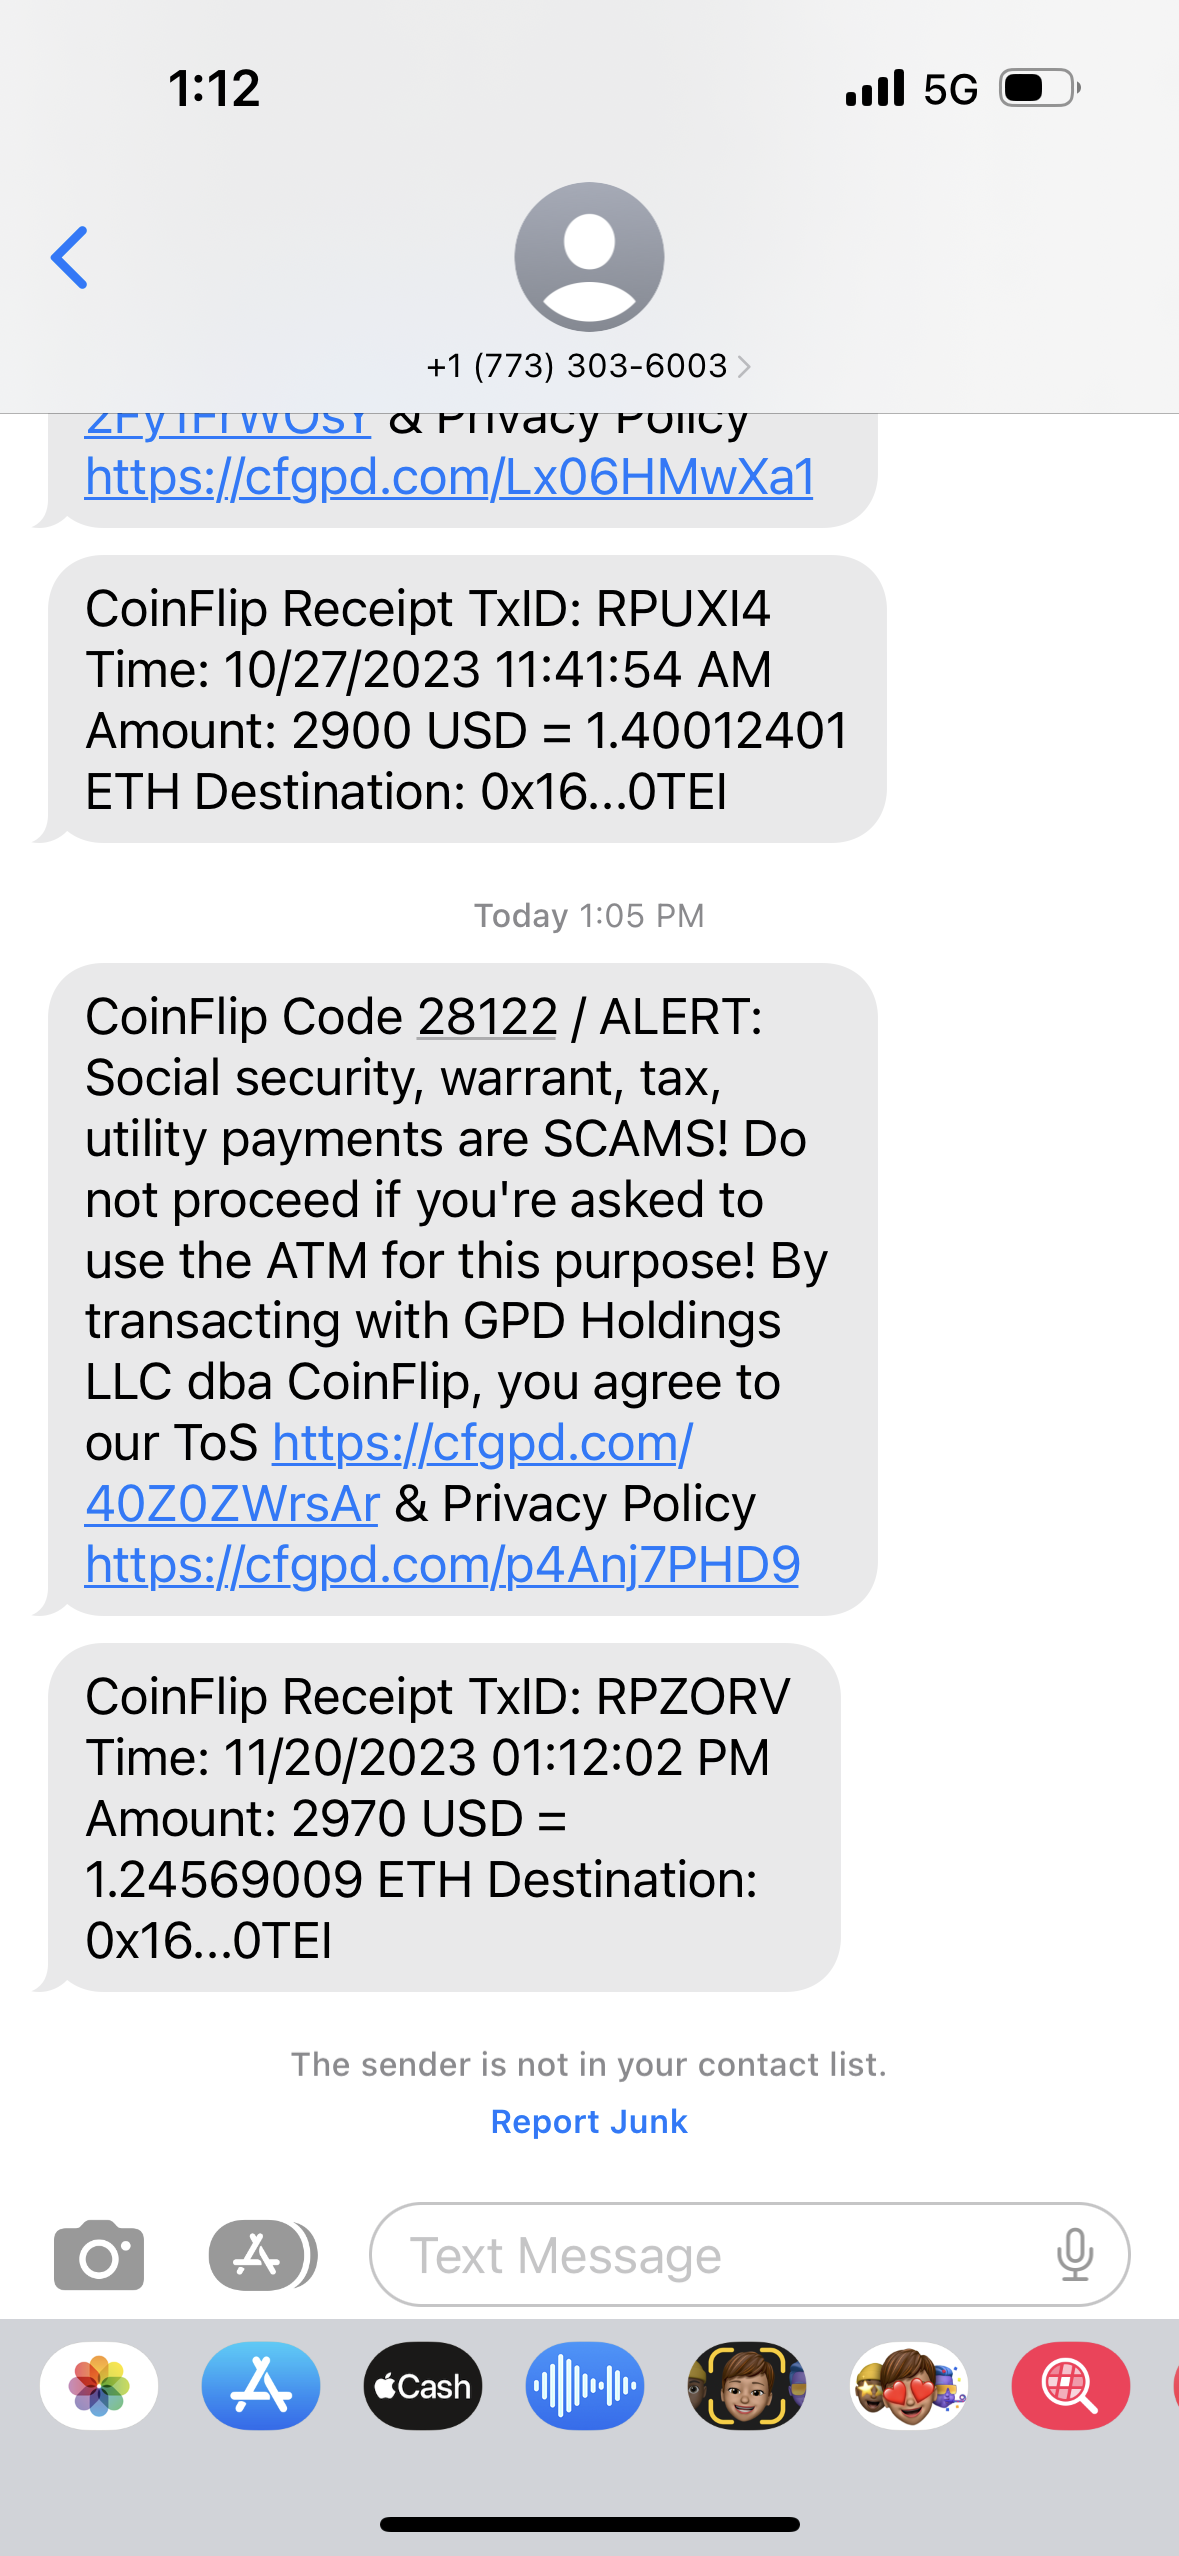The image size is (1179, 2556).
Task: Open the camera icon
Action: [x=99, y=2255]
